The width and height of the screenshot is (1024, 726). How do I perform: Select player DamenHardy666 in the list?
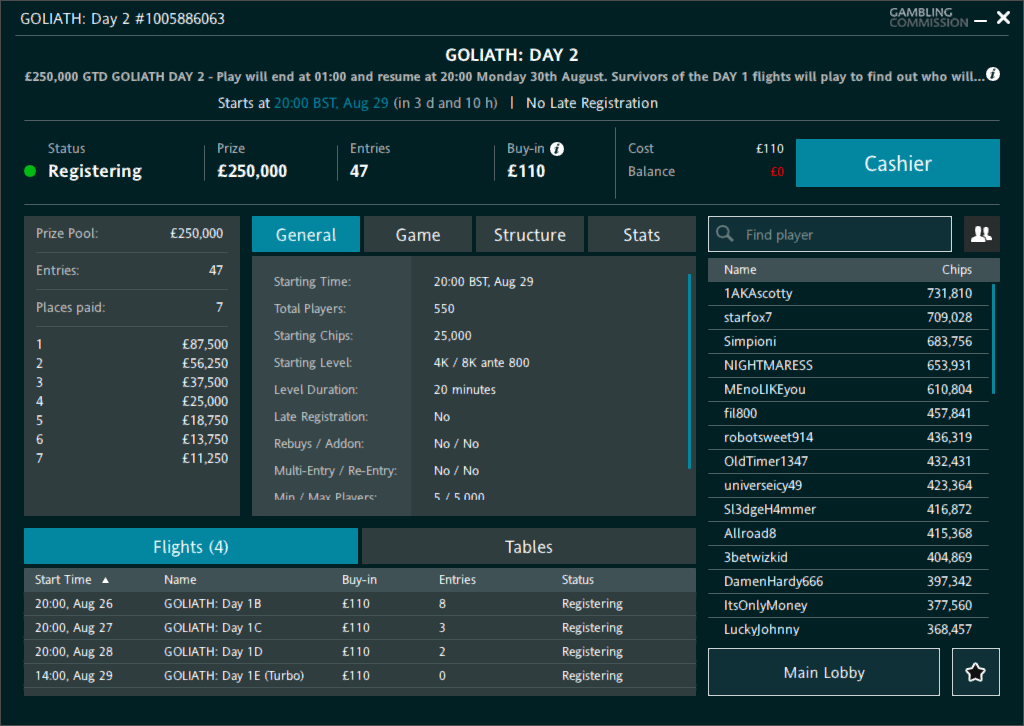pyautogui.click(x=848, y=582)
